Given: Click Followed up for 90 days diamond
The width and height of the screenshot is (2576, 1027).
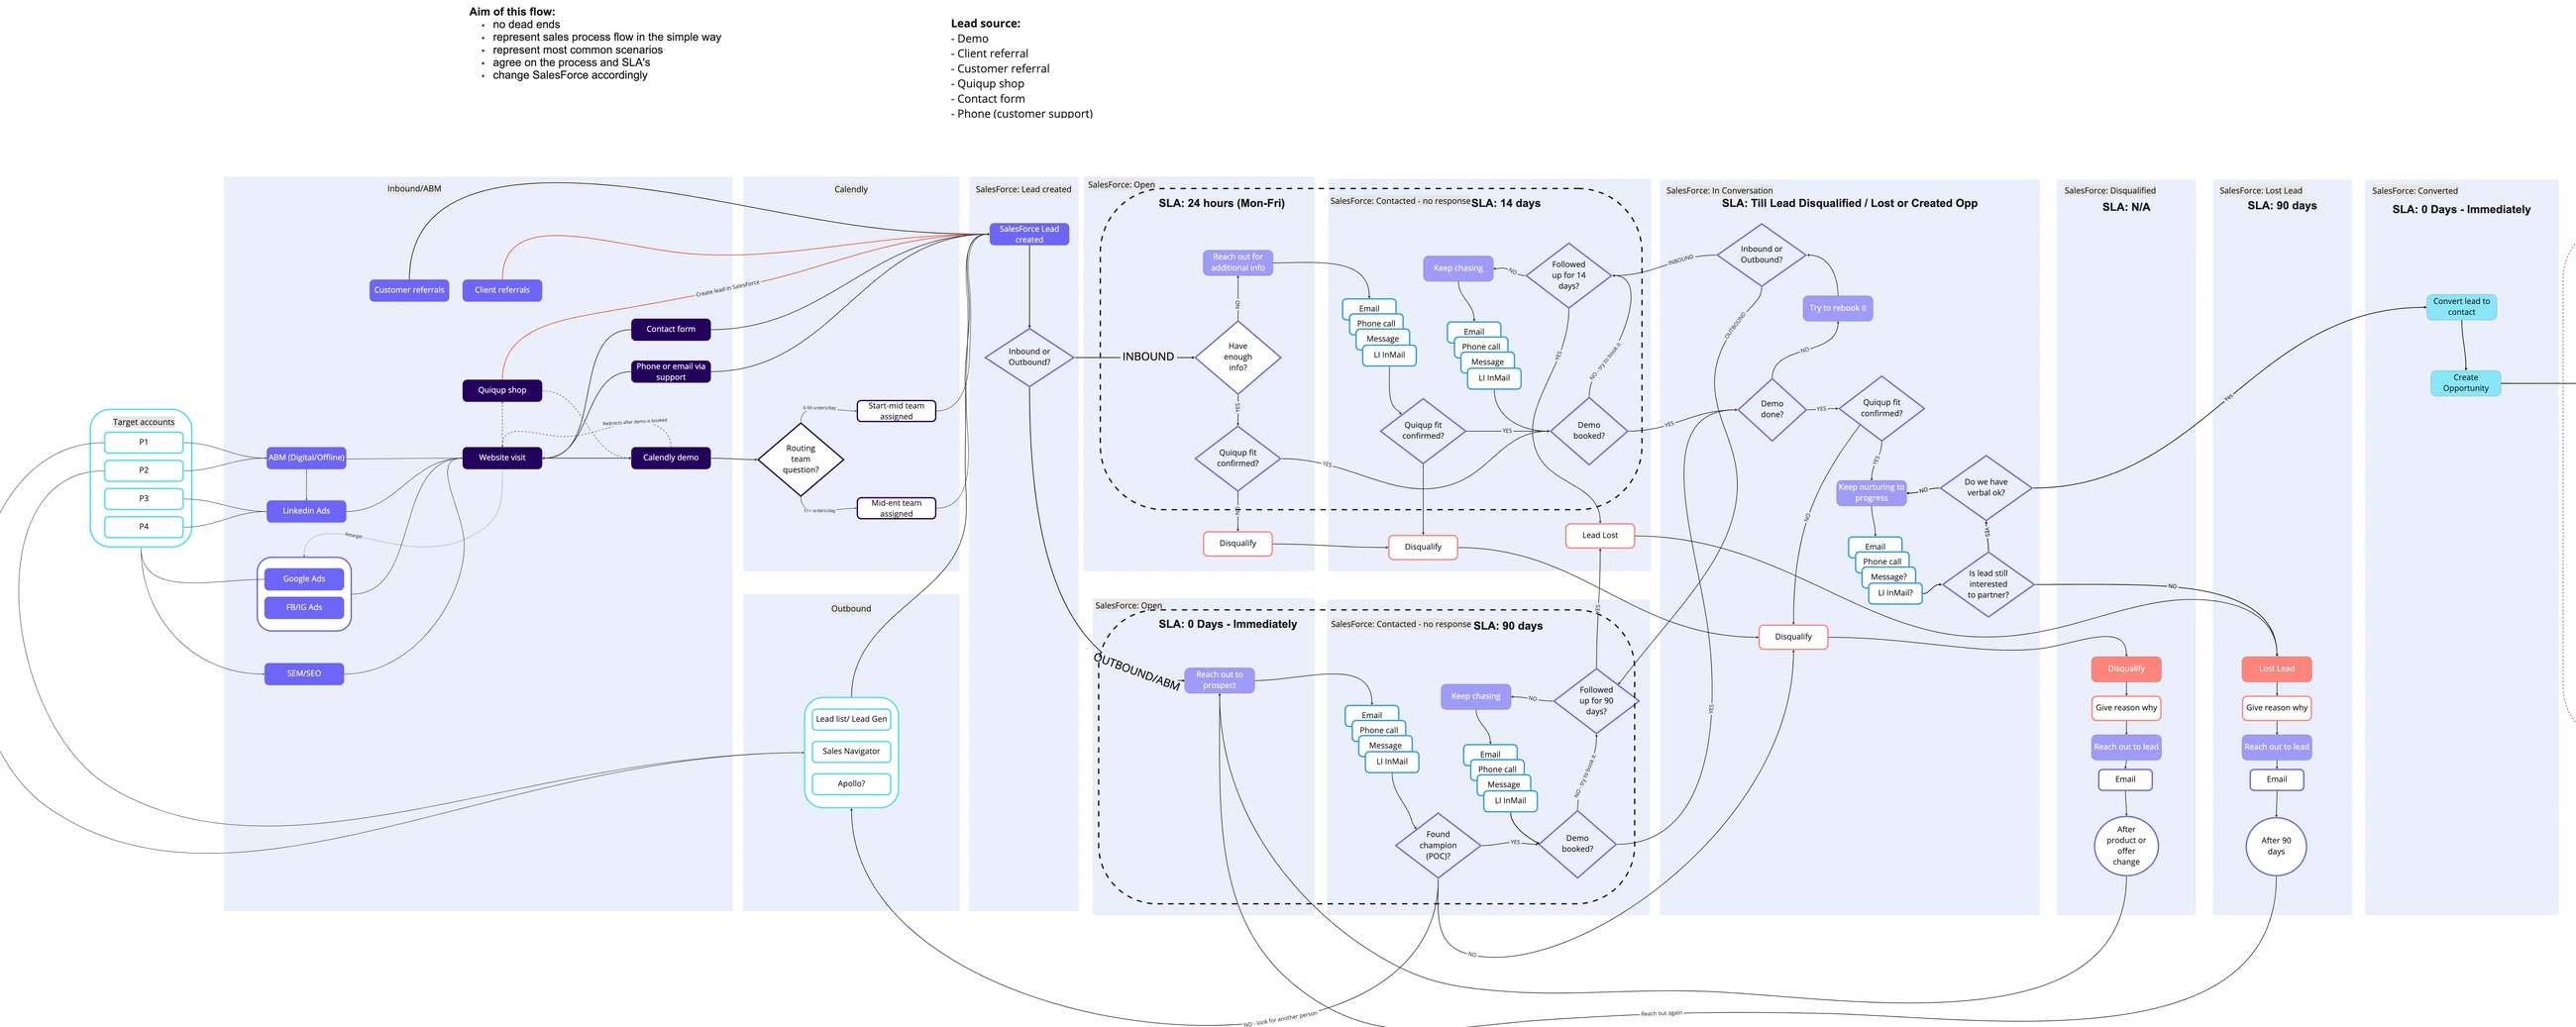Looking at the screenshot, I should pyautogui.click(x=1596, y=701).
